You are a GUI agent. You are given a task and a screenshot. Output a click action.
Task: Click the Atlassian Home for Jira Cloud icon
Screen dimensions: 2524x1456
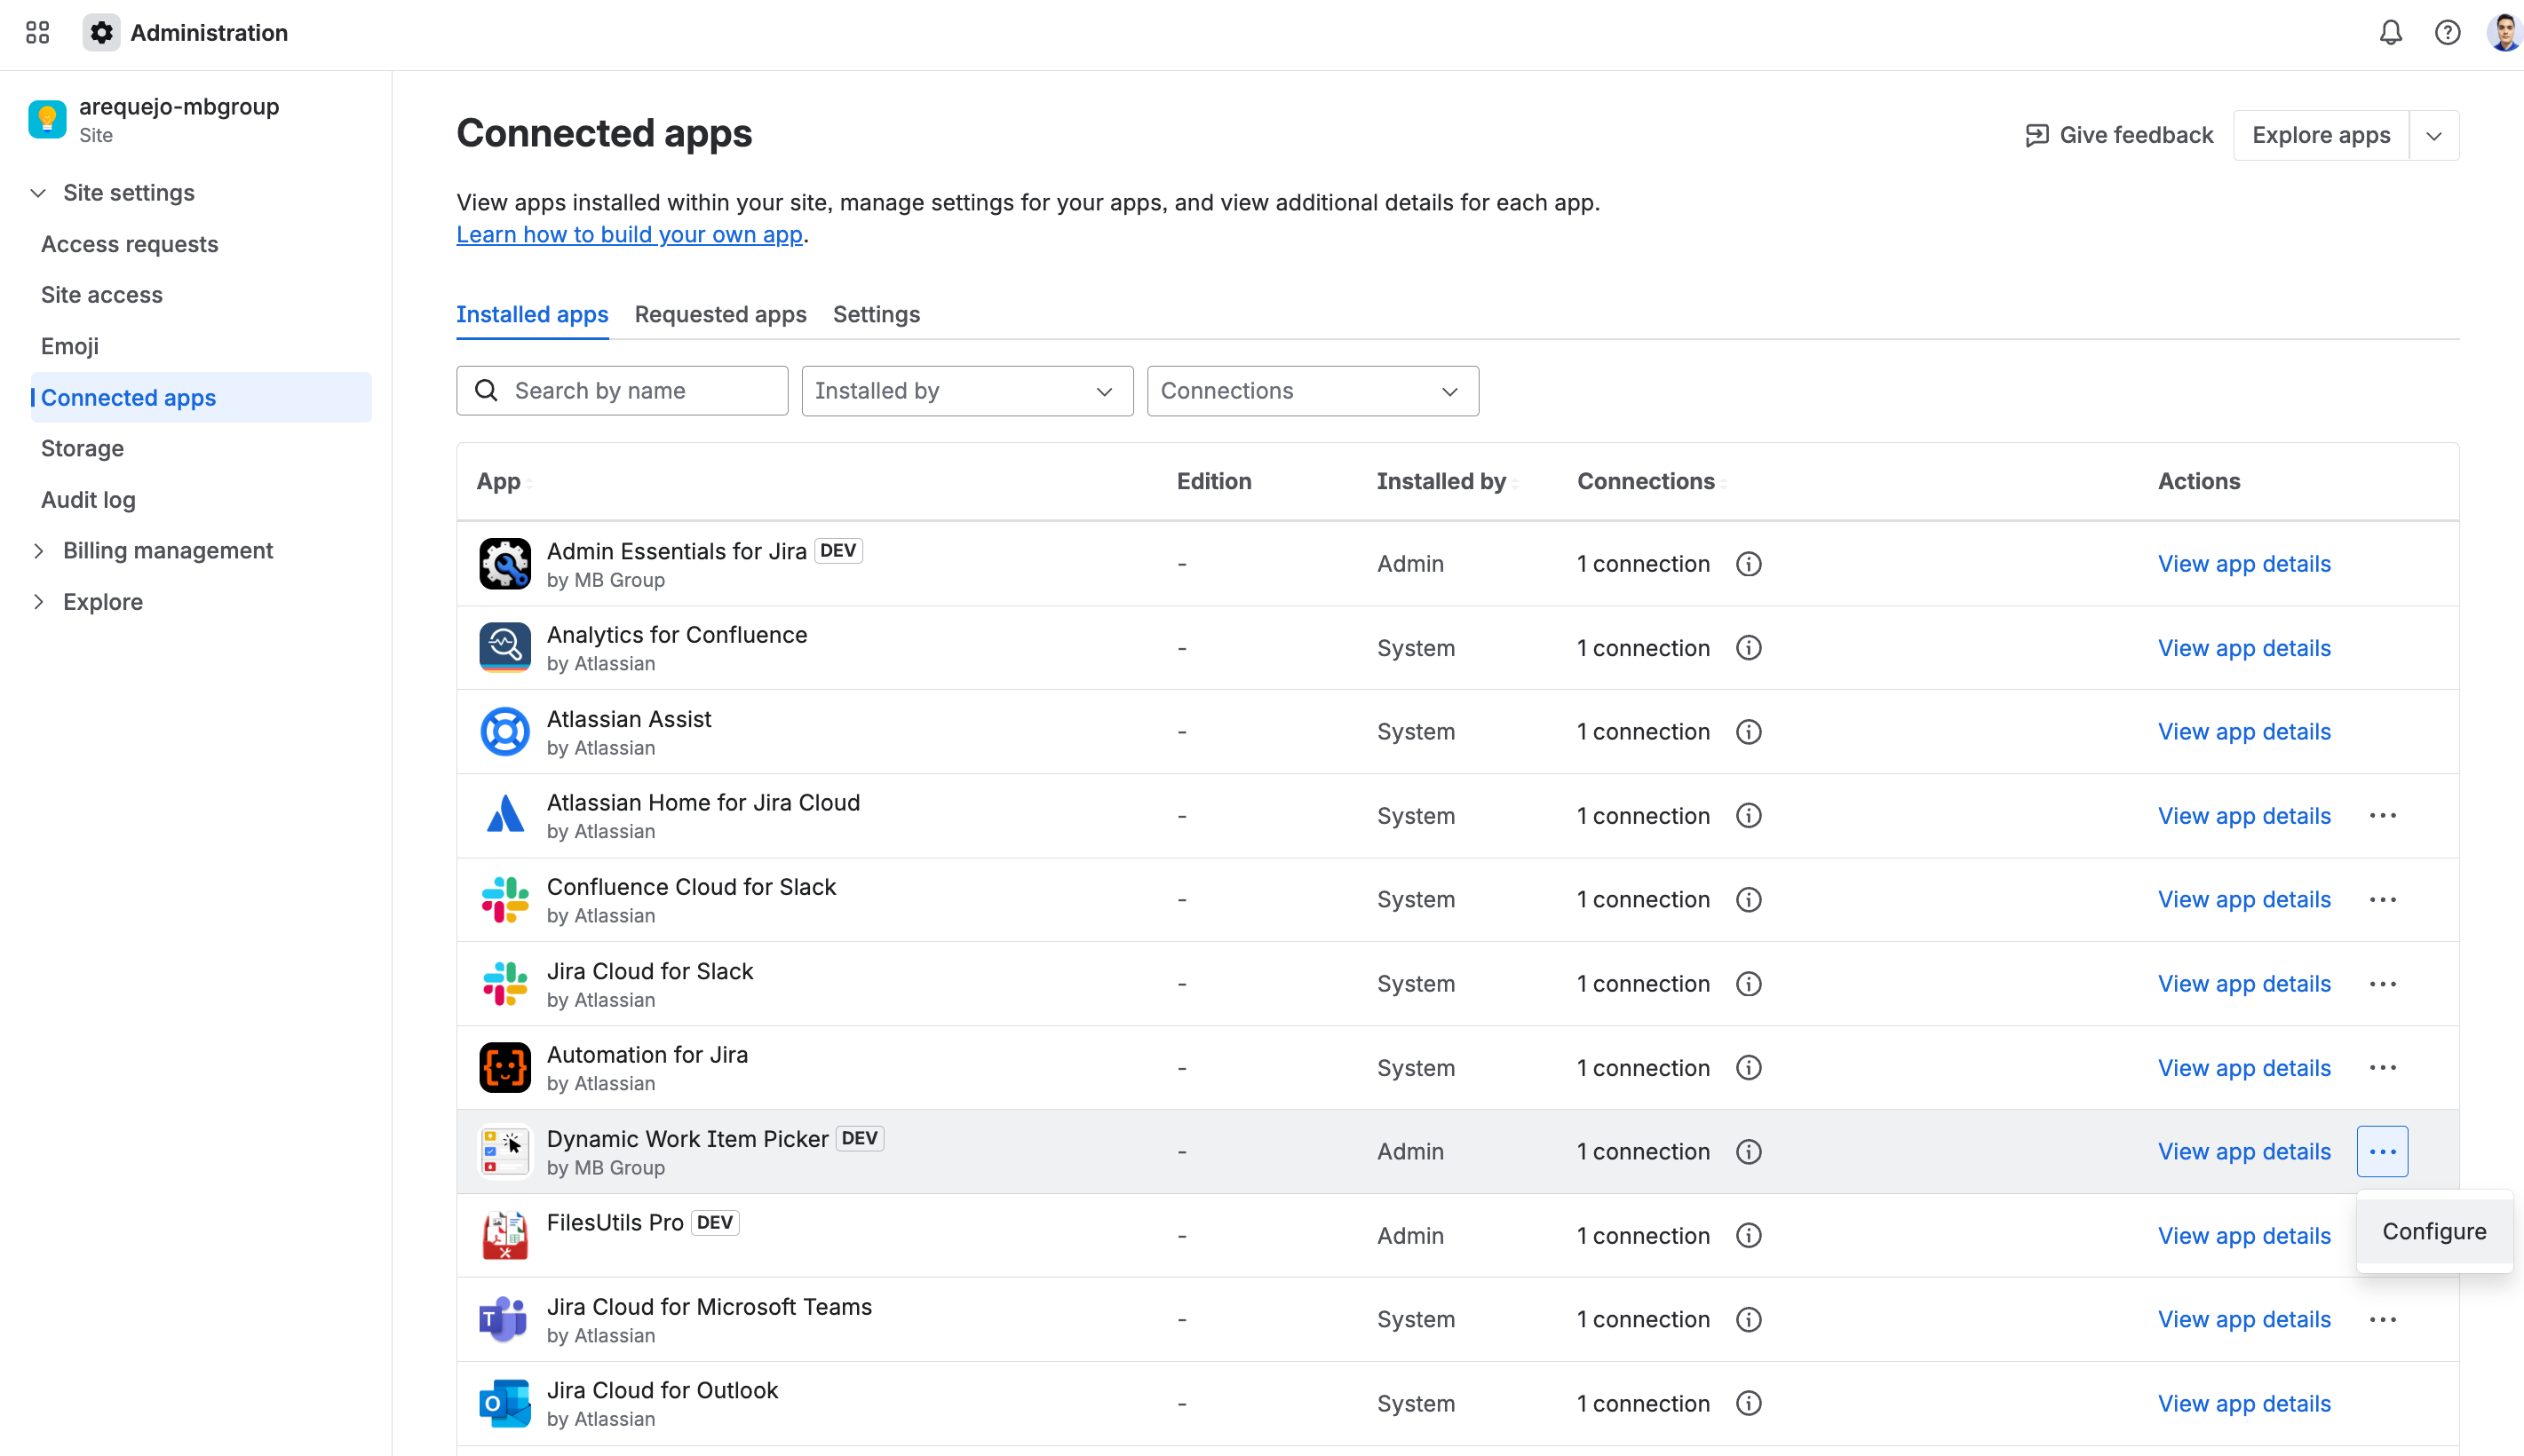click(505, 816)
